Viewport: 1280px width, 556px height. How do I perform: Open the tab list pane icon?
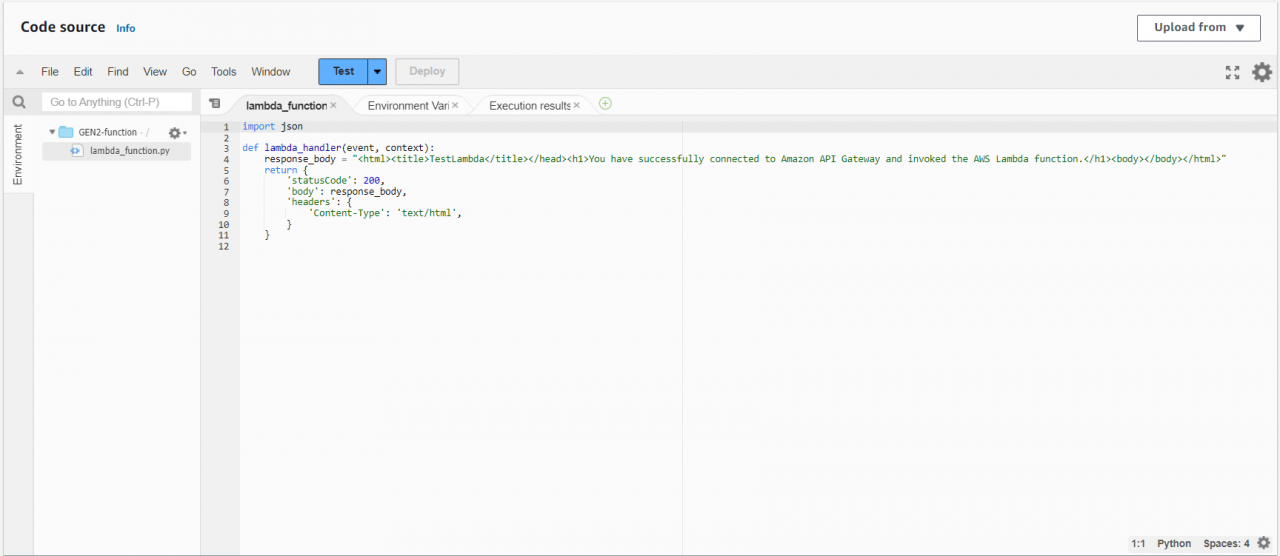tap(214, 104)
